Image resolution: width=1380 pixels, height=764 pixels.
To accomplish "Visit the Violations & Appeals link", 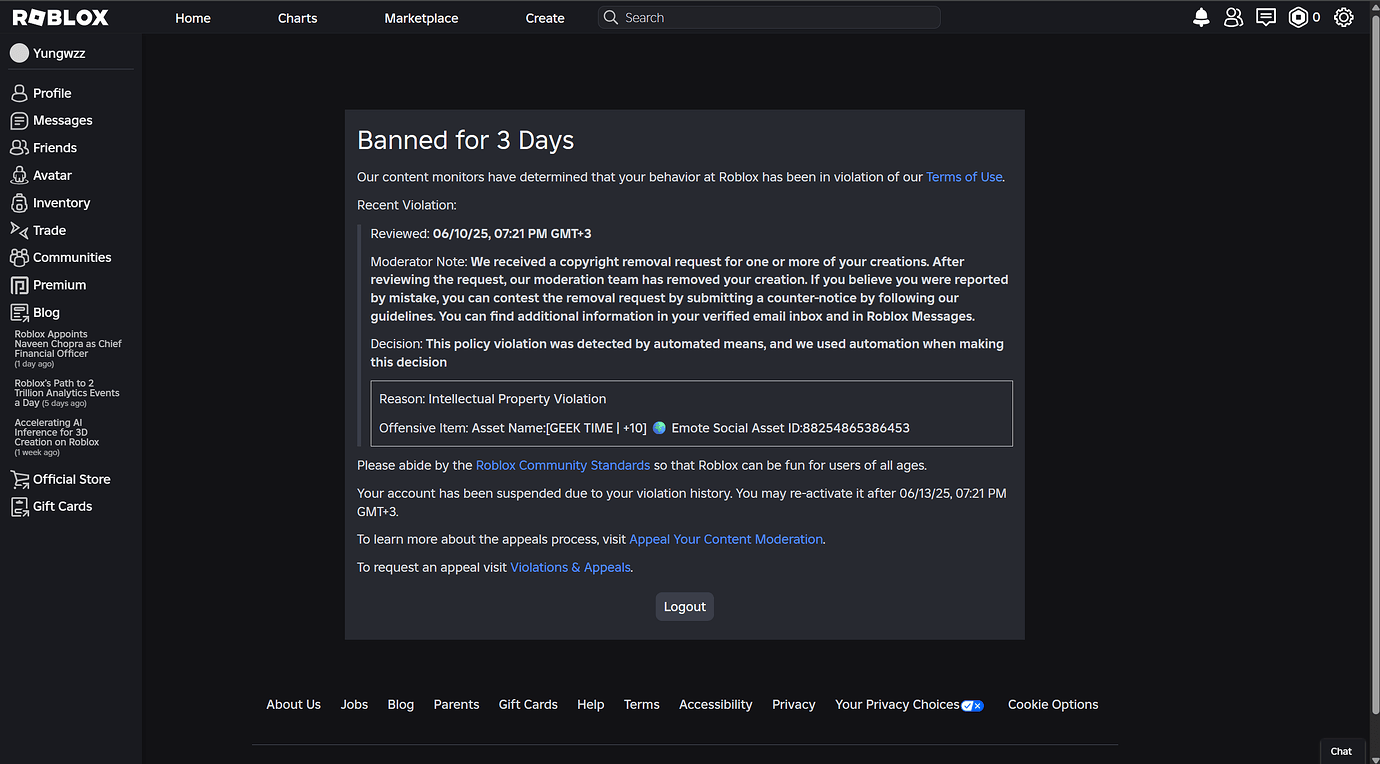I will coord(570,566).
